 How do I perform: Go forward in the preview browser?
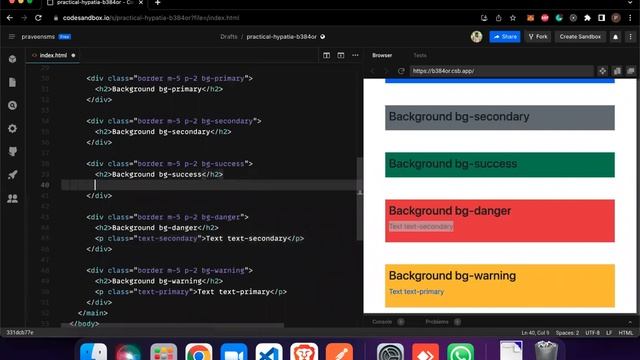click(386, 71)
